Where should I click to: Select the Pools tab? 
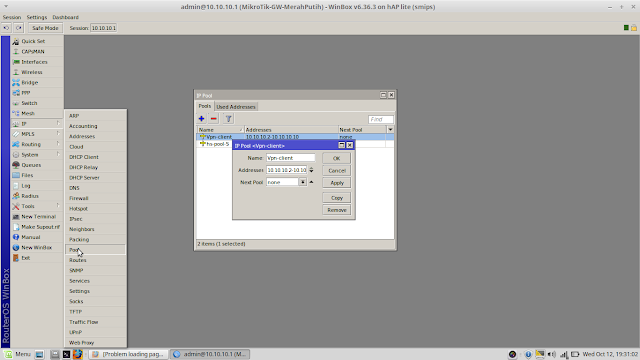(205, 106)
